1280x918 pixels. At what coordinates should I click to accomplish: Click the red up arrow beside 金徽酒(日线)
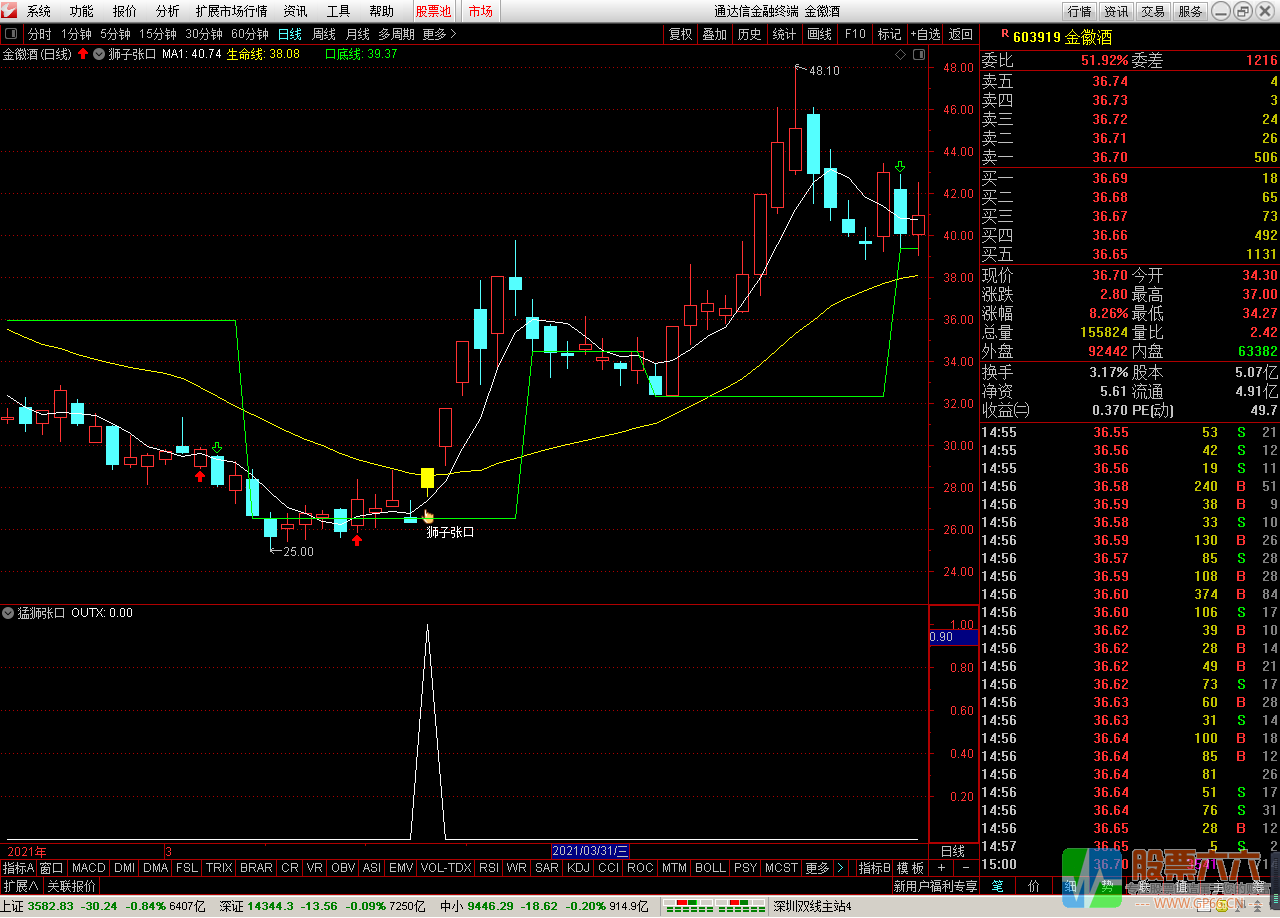[x=83, y=54]
